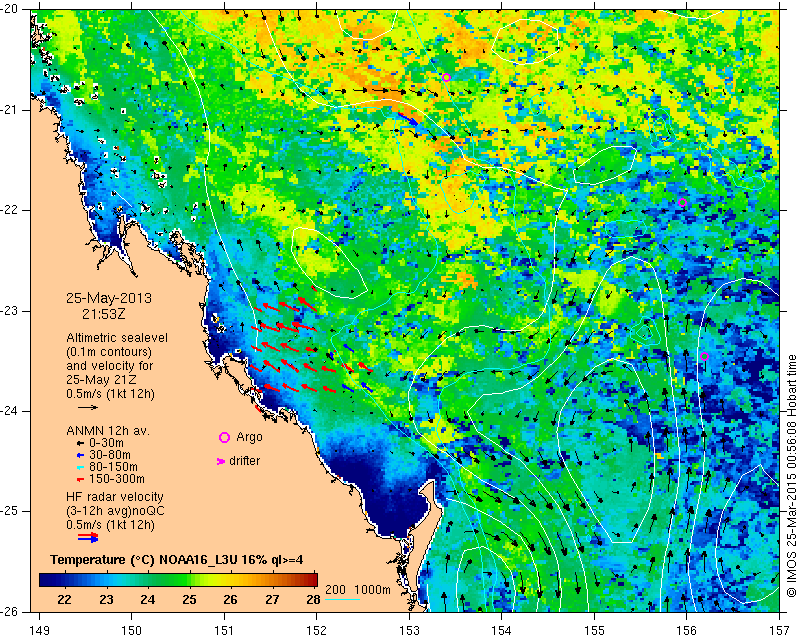Viewport: 800px width, 640px height.
Task: Click the 'ANMN 12h av.' legend heading
Action: (108, 430)
